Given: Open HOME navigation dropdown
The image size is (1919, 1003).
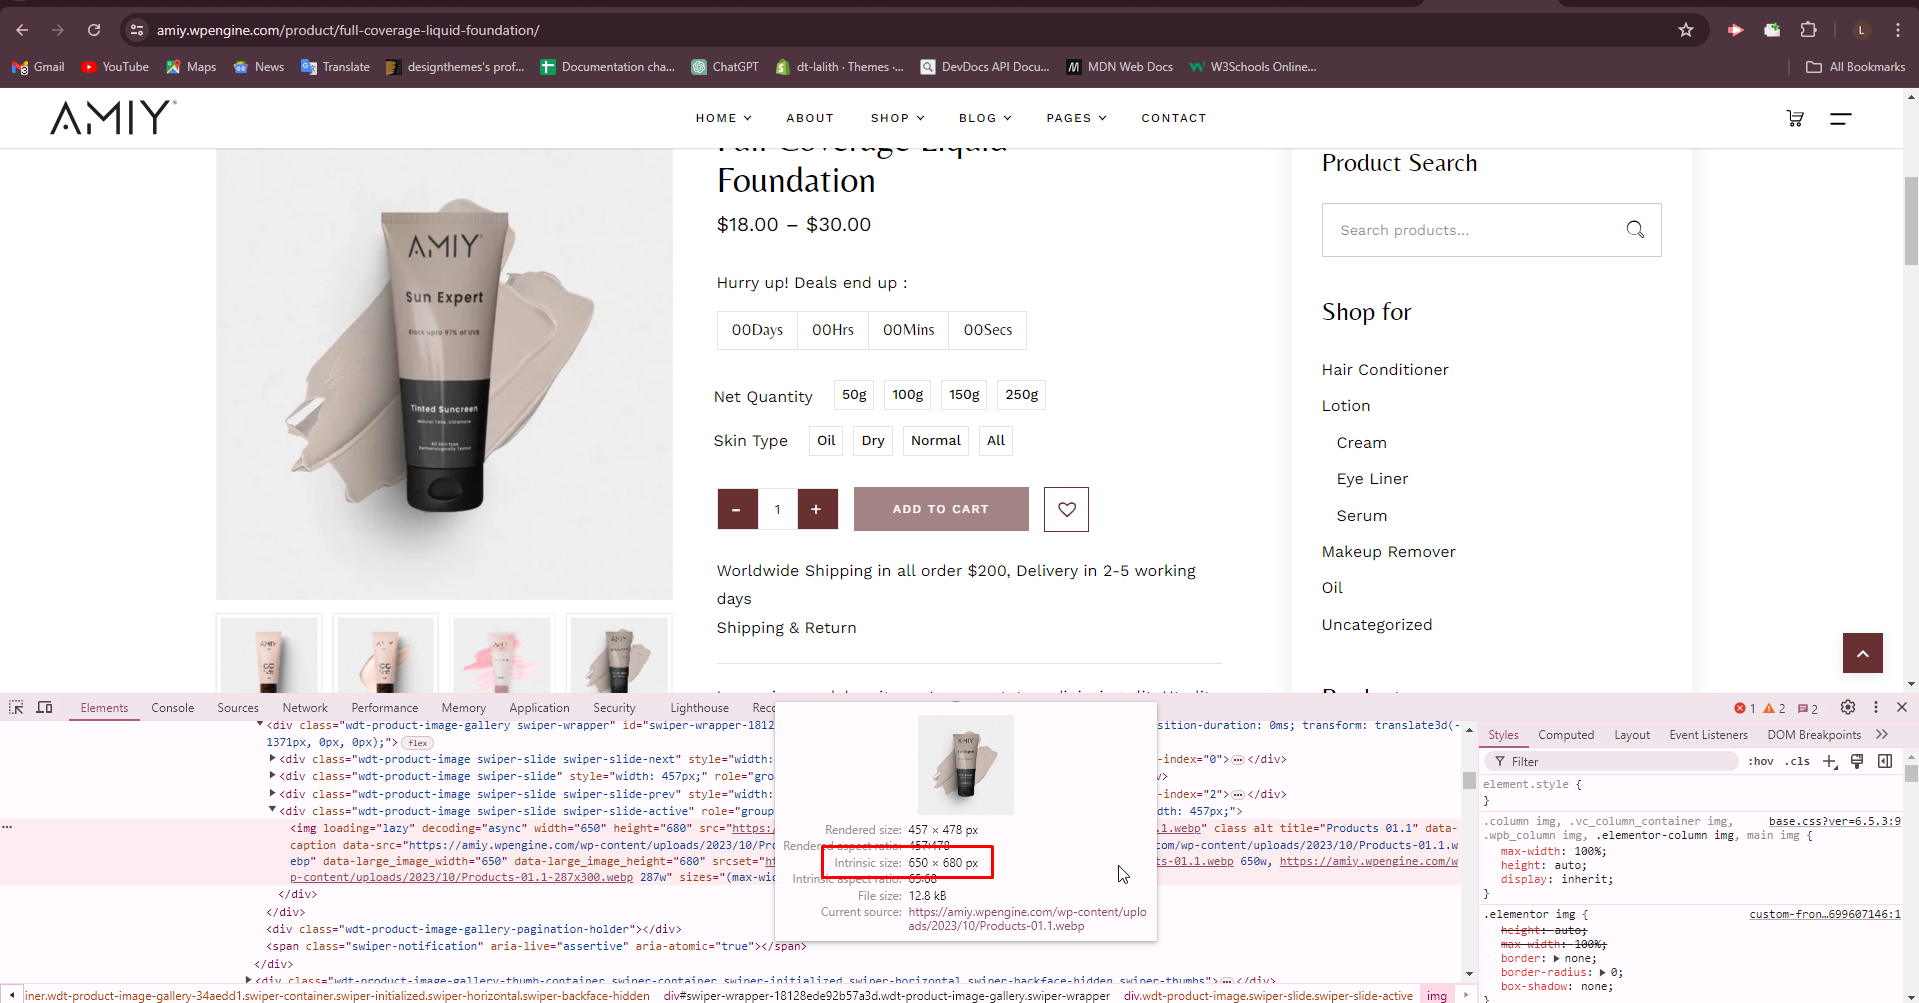Looking at the screenshot, I should [x=723, y=118].
